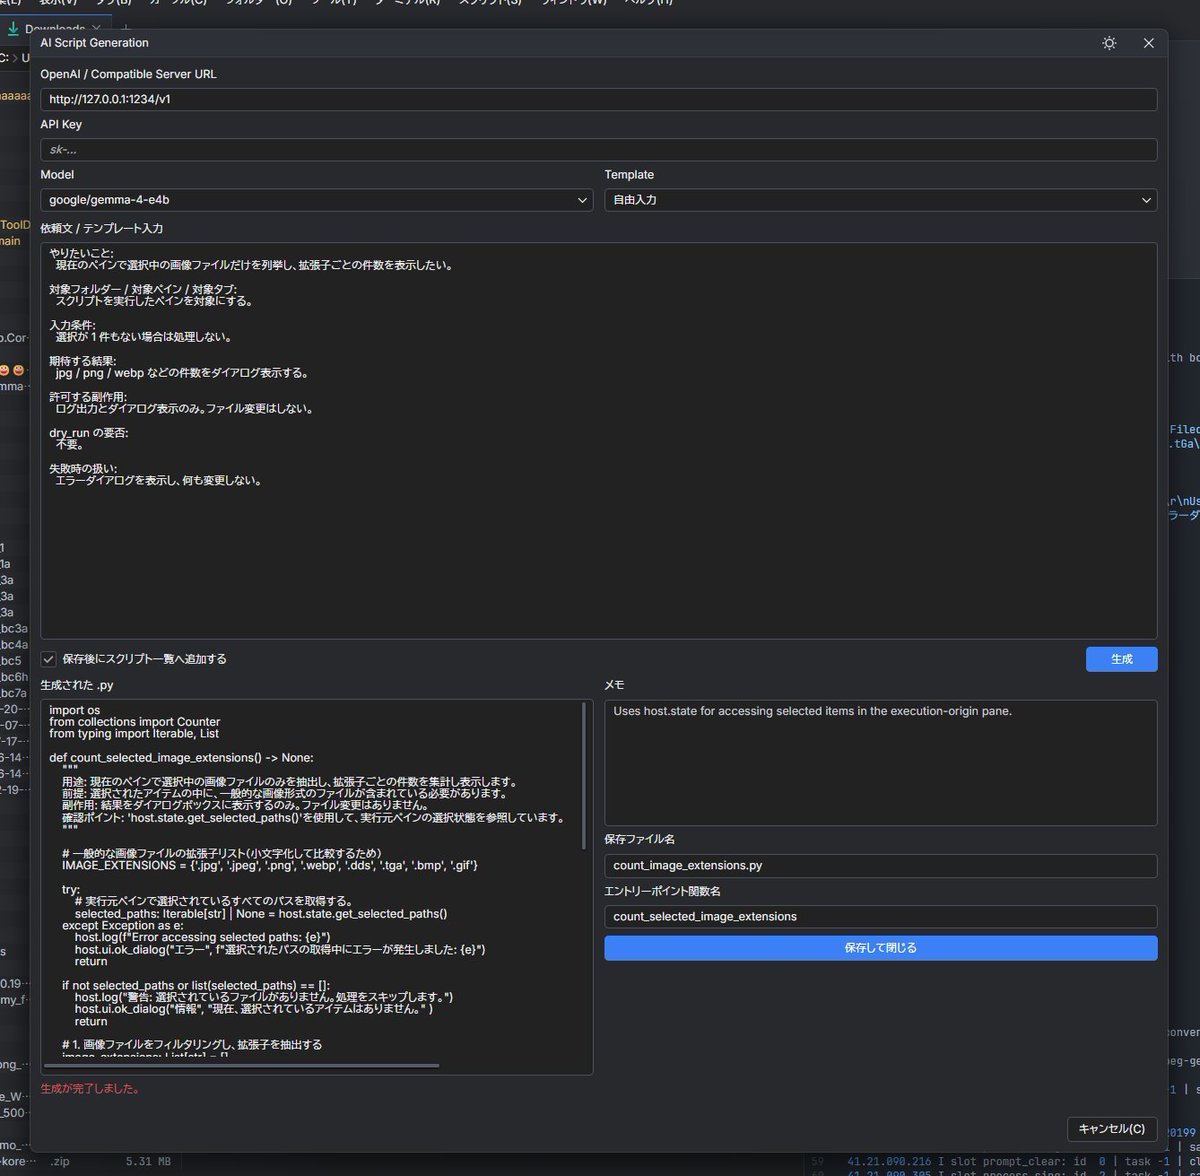
Task: Toggle the add-to-script-list after save checkbox
Action: pyautogui.click(x=48, y=659)
